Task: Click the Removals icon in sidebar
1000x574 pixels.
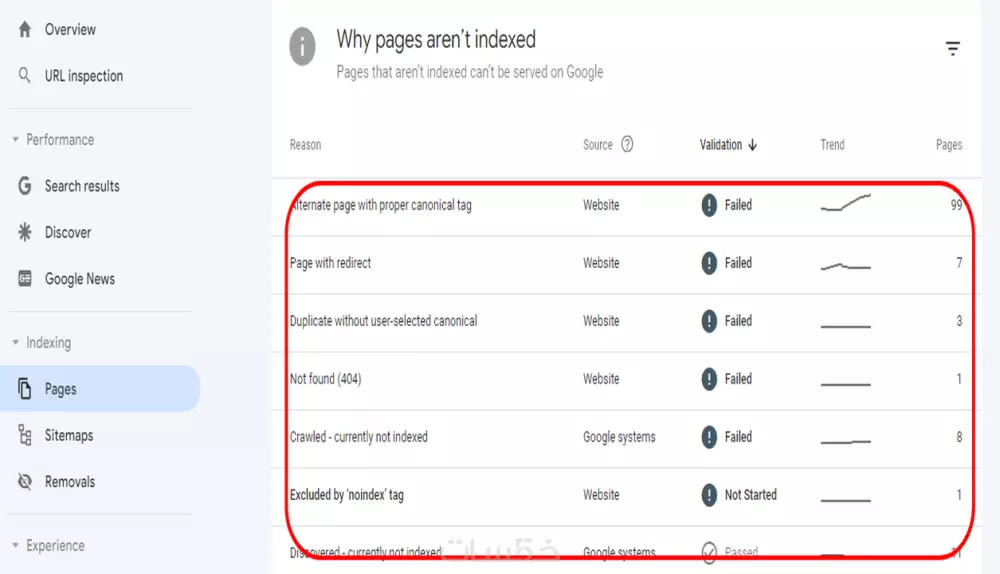Action: click(x=25, y=481)
